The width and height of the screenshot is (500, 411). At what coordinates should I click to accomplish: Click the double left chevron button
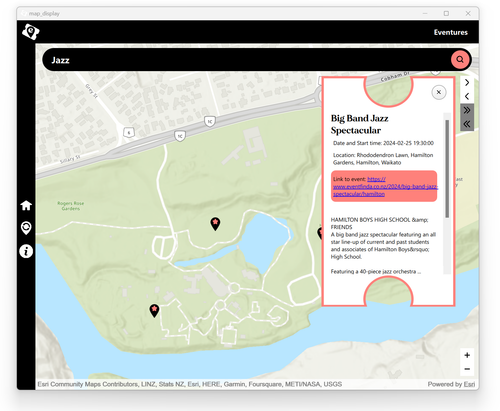pos(467,124)
